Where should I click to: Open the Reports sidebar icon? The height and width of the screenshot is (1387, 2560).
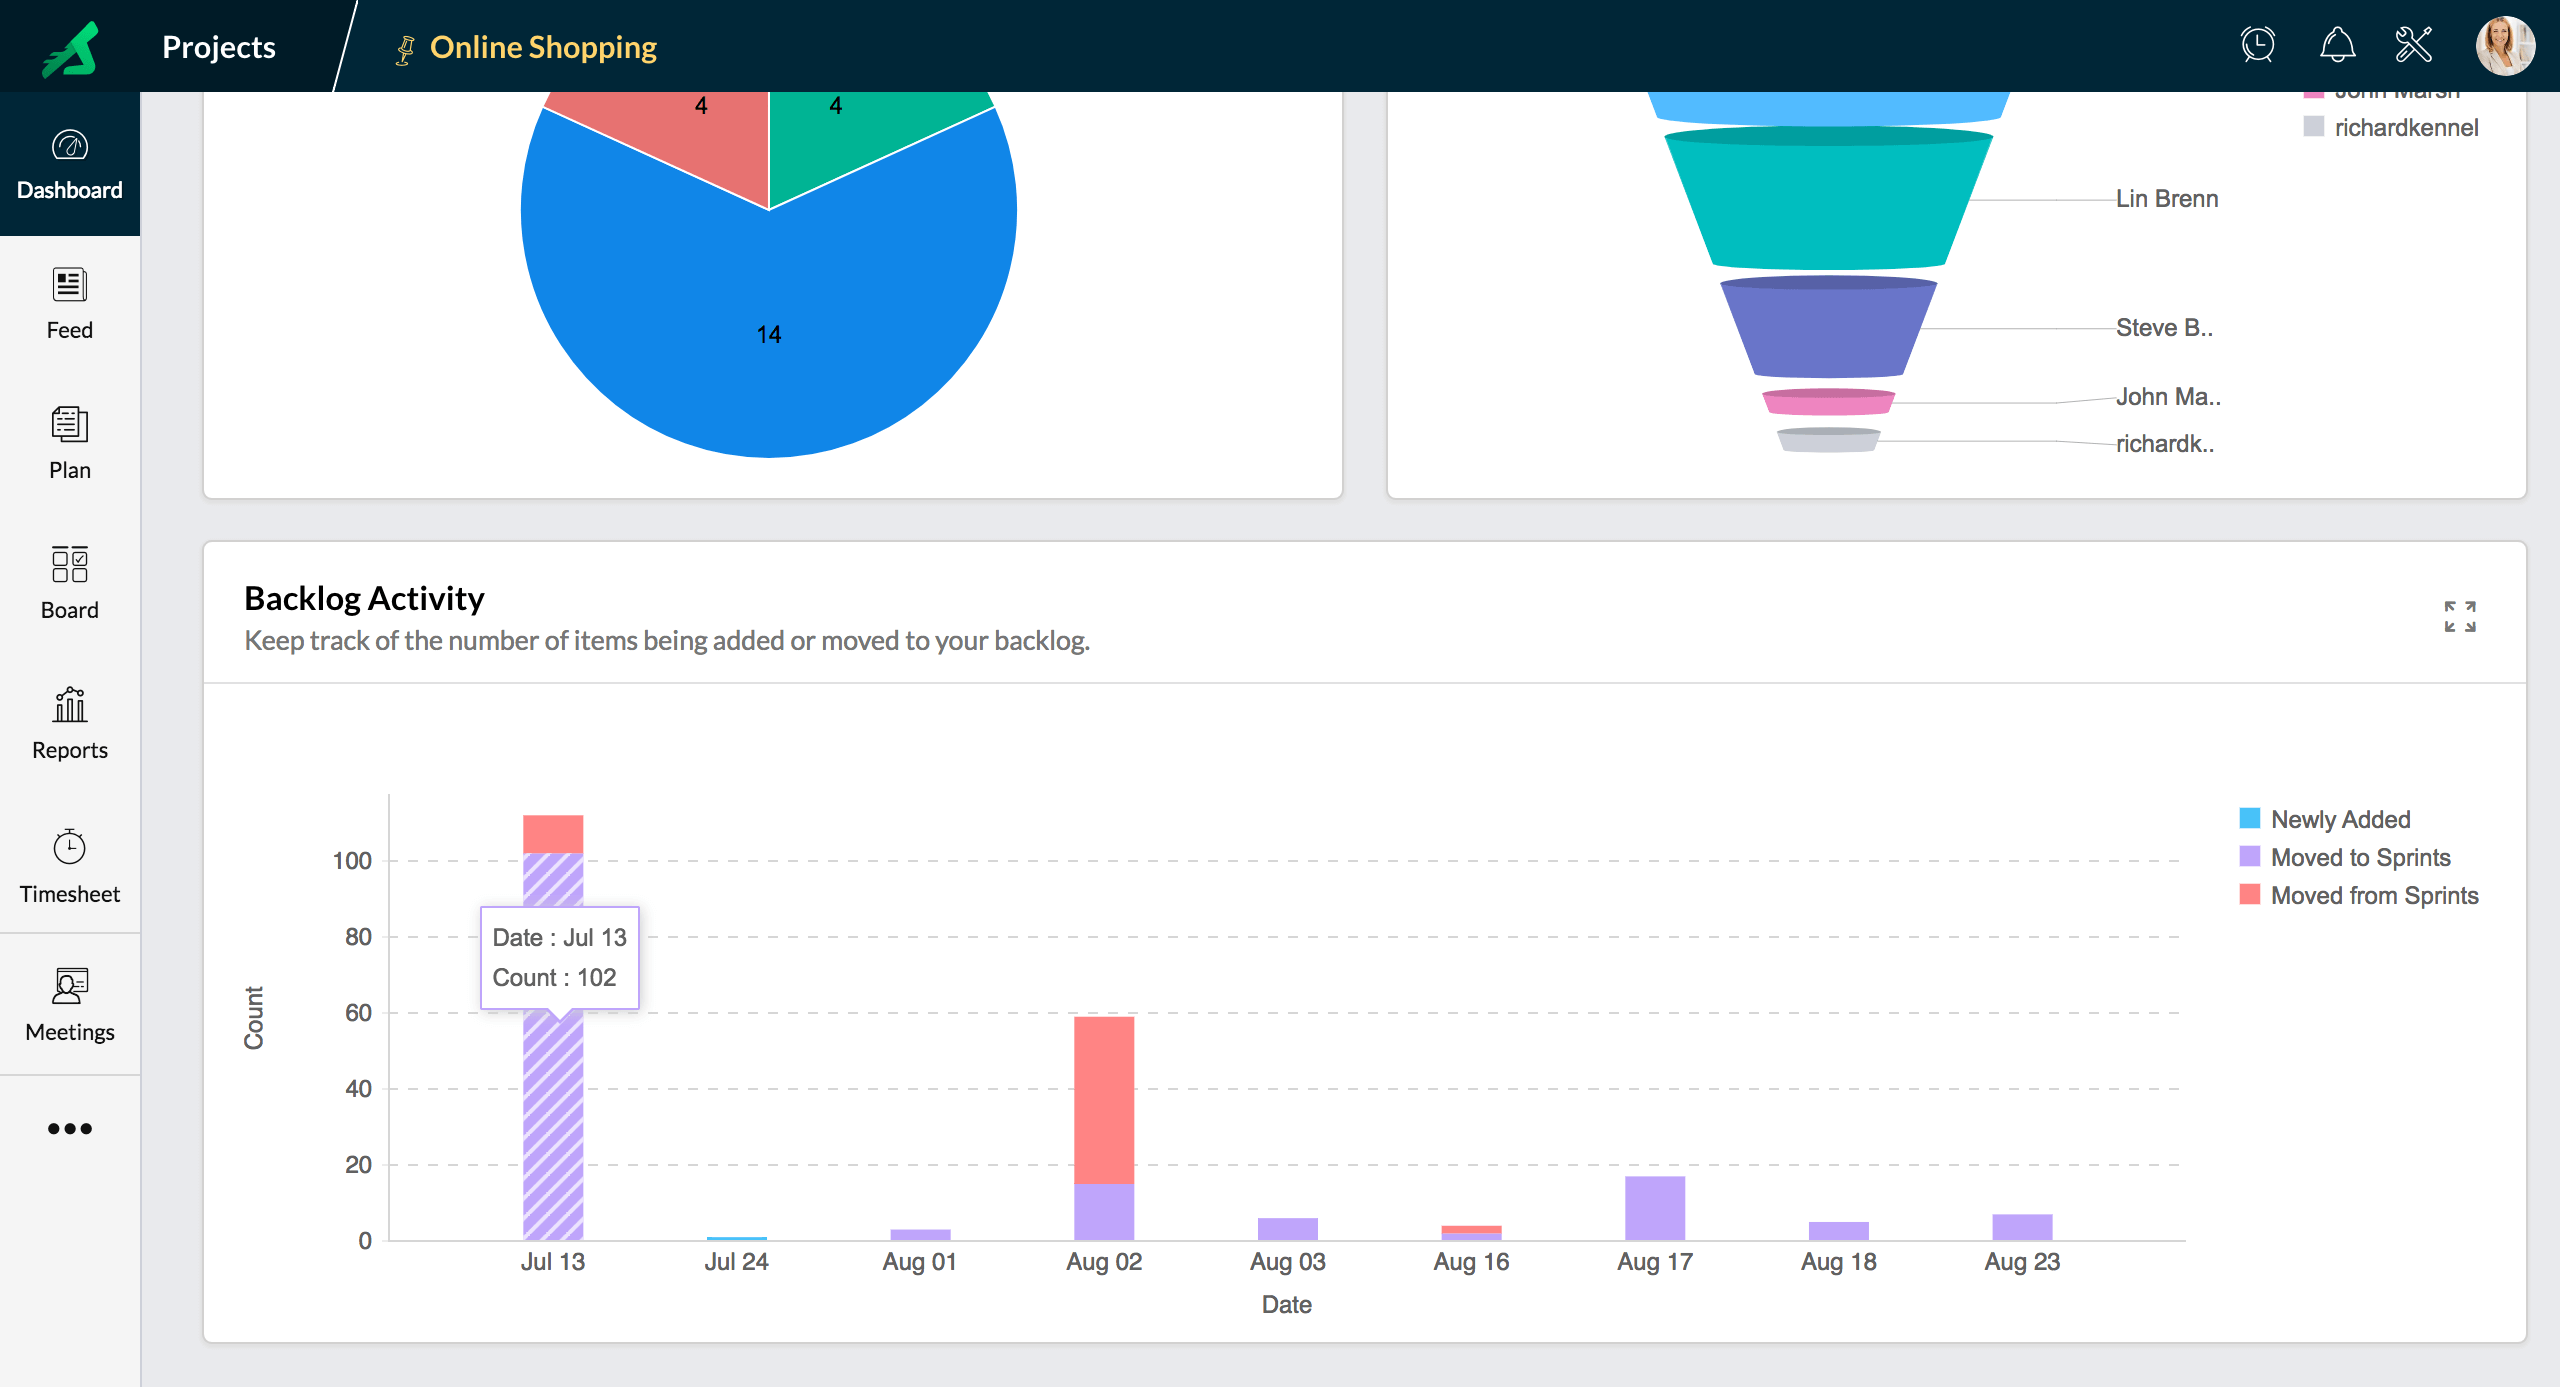pyautogui.click(x=69, y=706)
